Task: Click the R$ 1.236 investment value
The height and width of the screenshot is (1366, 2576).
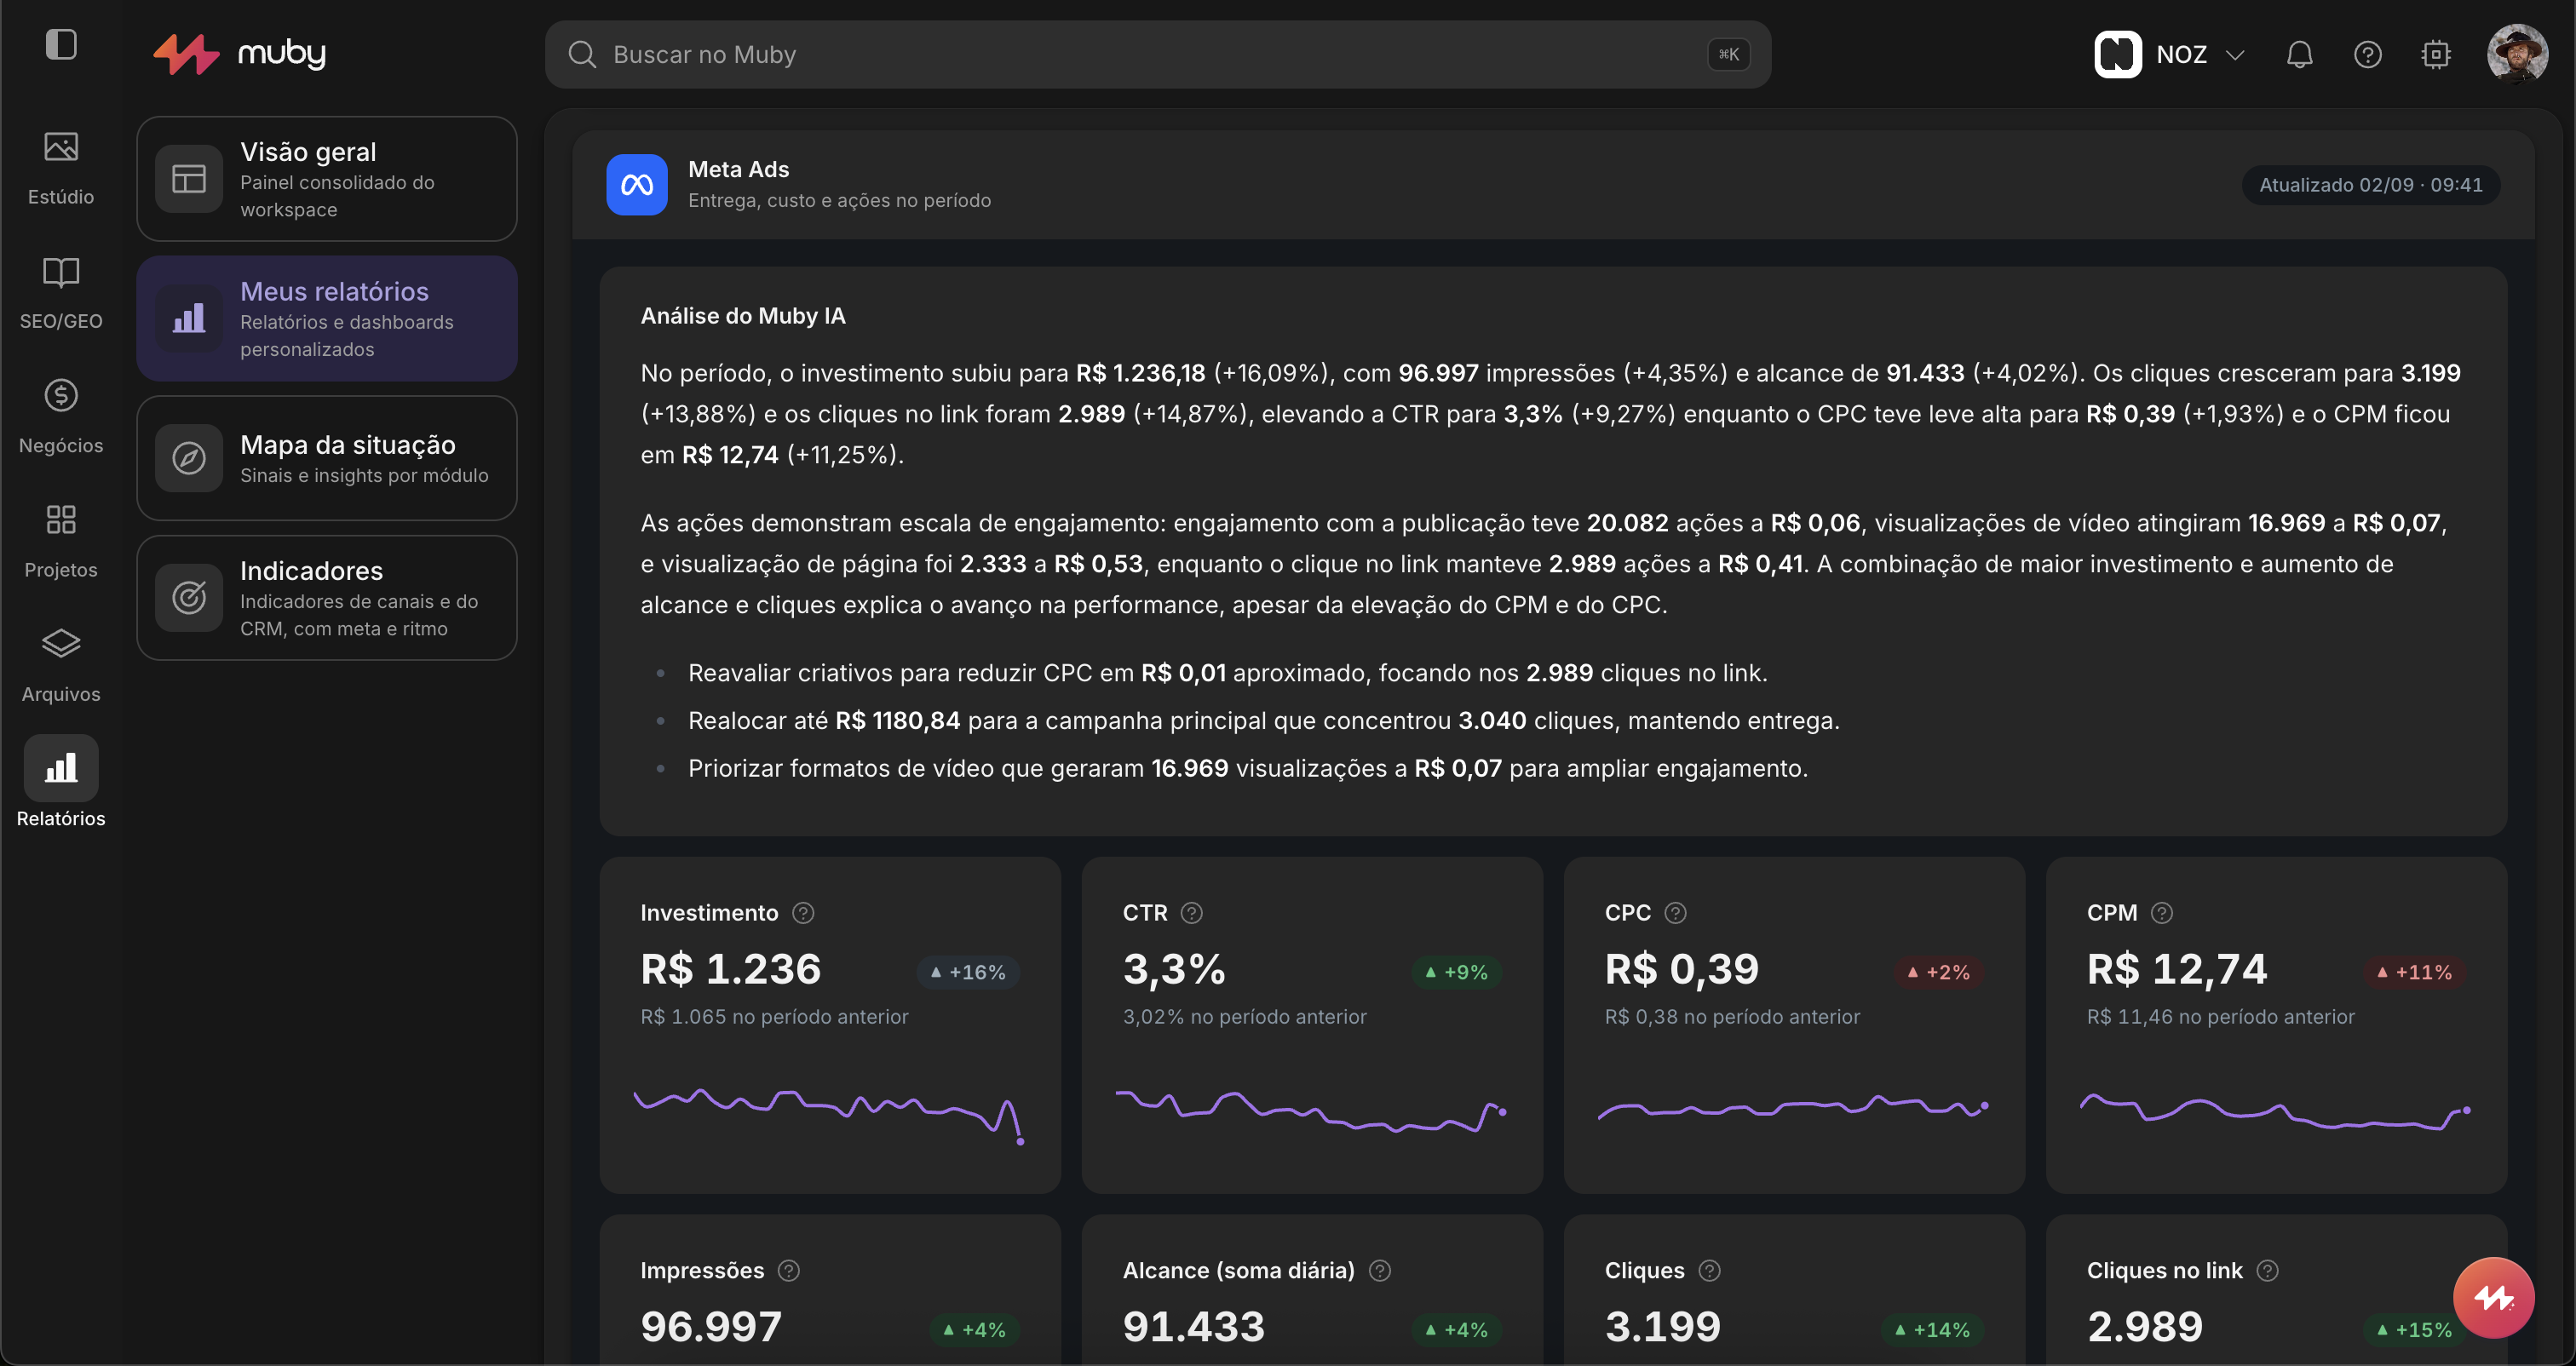Action: (731, 969)
